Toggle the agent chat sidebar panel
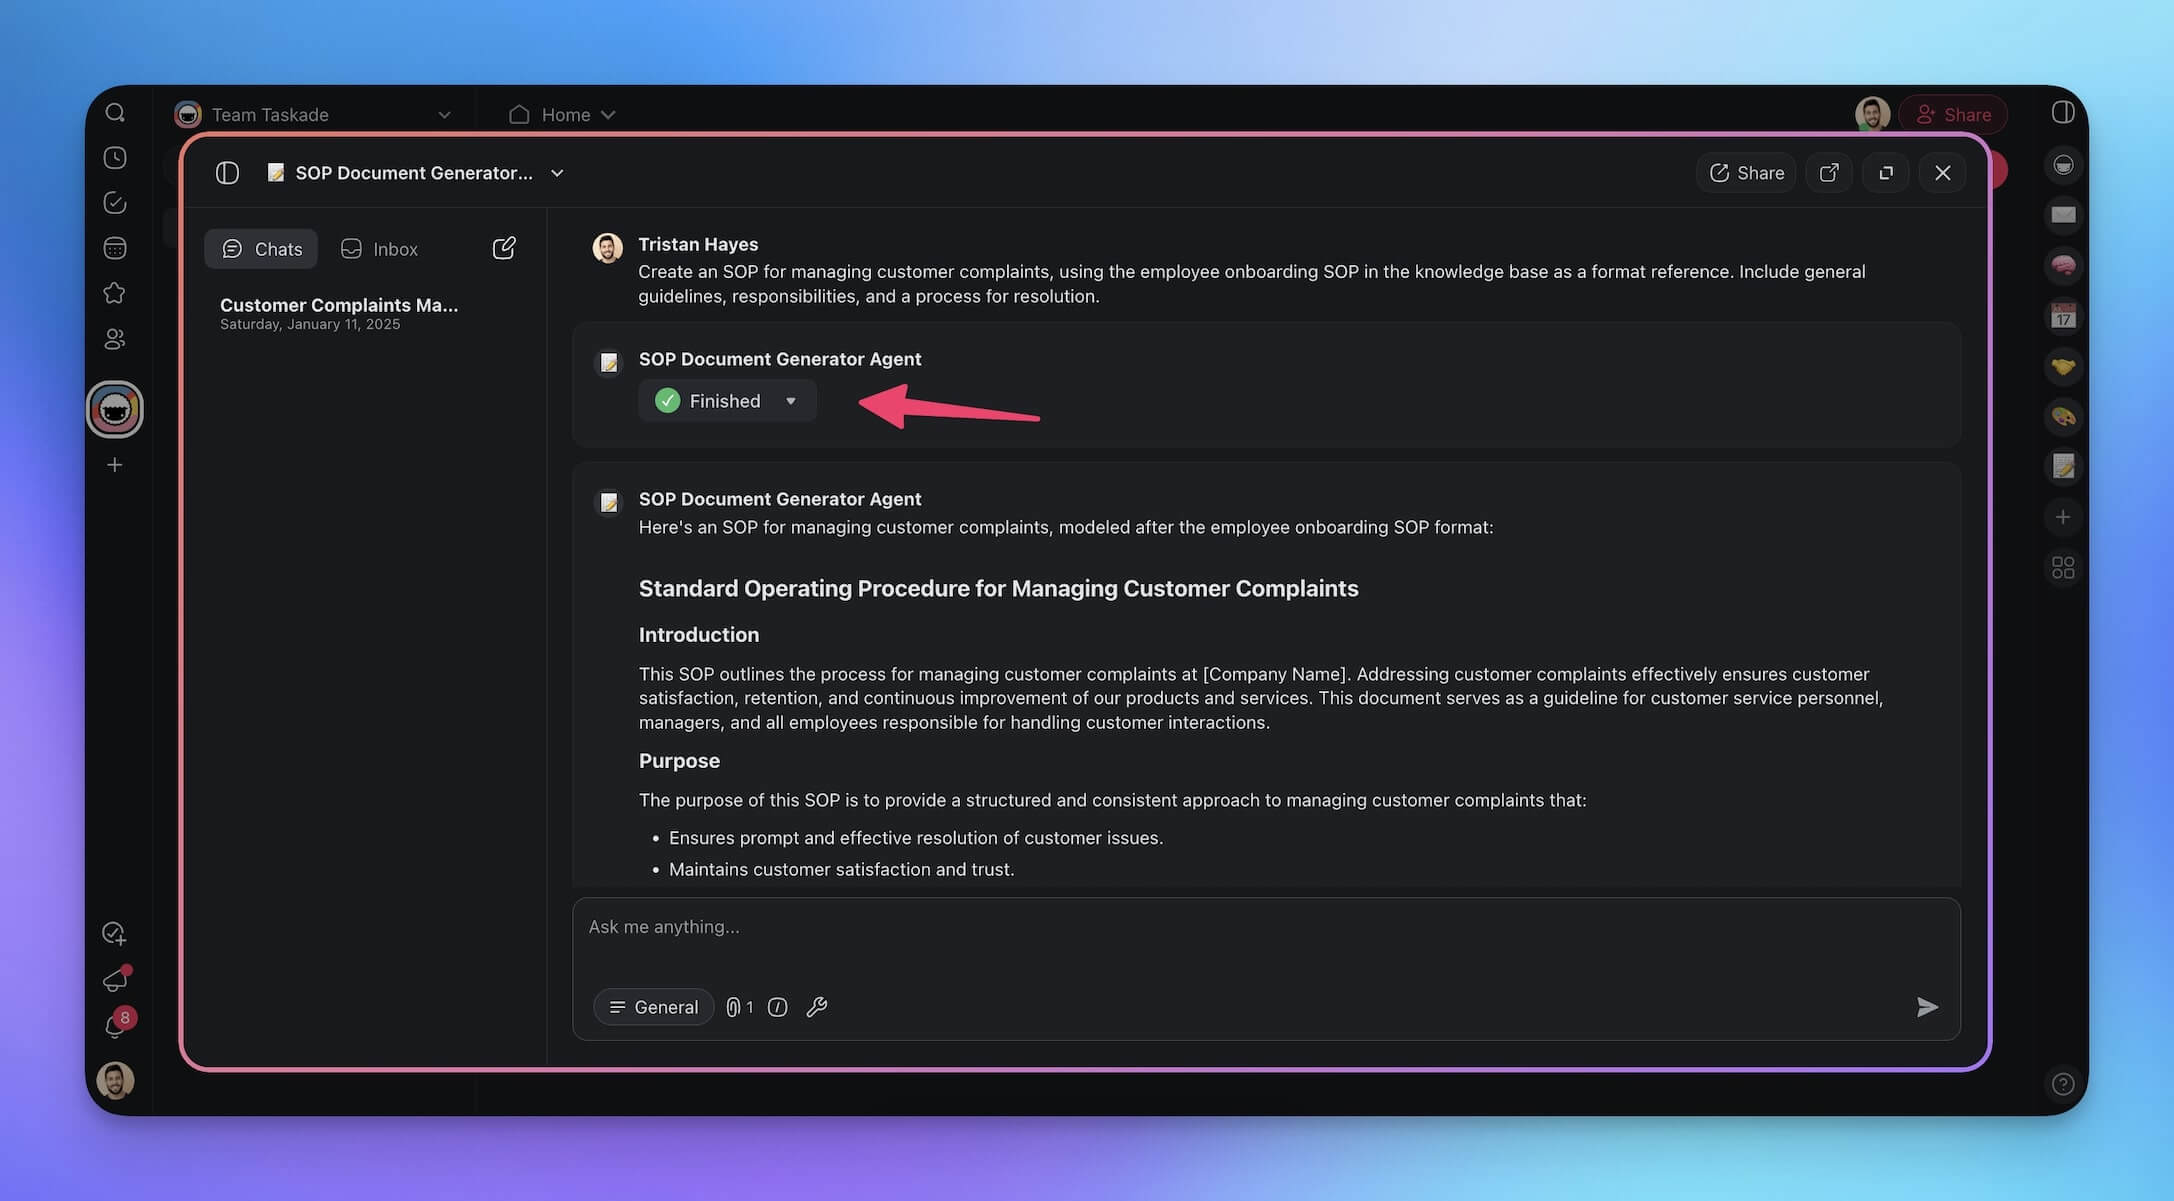The height and width of the screenshot is (1201, 2174). (227, 173)
